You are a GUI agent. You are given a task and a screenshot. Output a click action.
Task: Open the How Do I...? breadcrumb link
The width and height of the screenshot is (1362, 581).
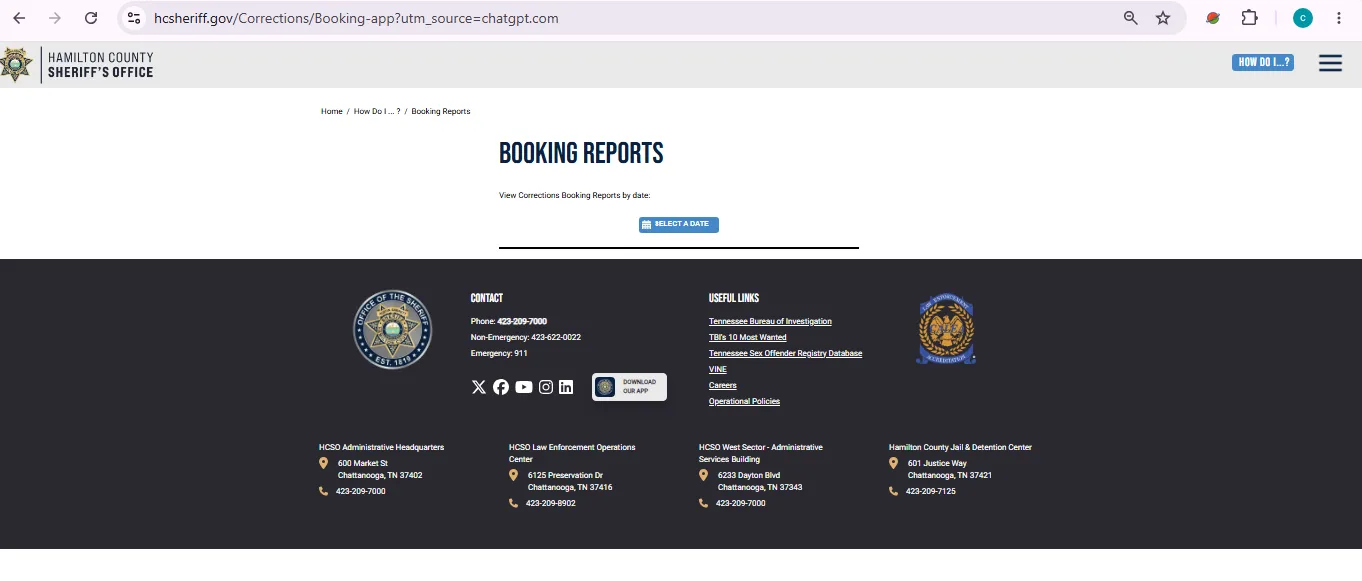[377, 112]
